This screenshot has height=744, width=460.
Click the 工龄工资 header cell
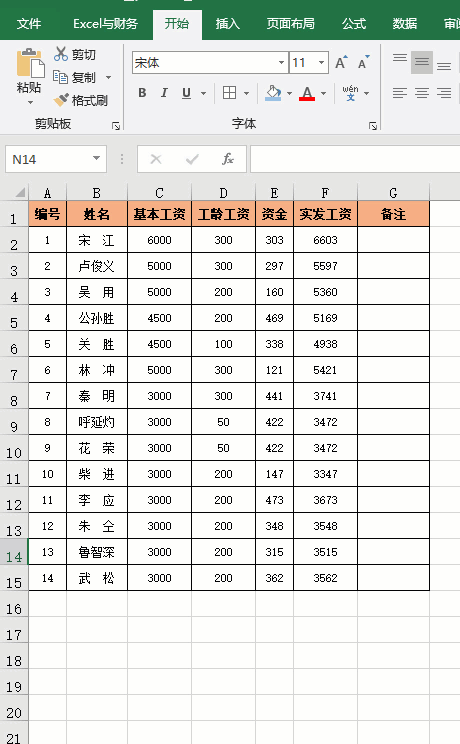223,214
